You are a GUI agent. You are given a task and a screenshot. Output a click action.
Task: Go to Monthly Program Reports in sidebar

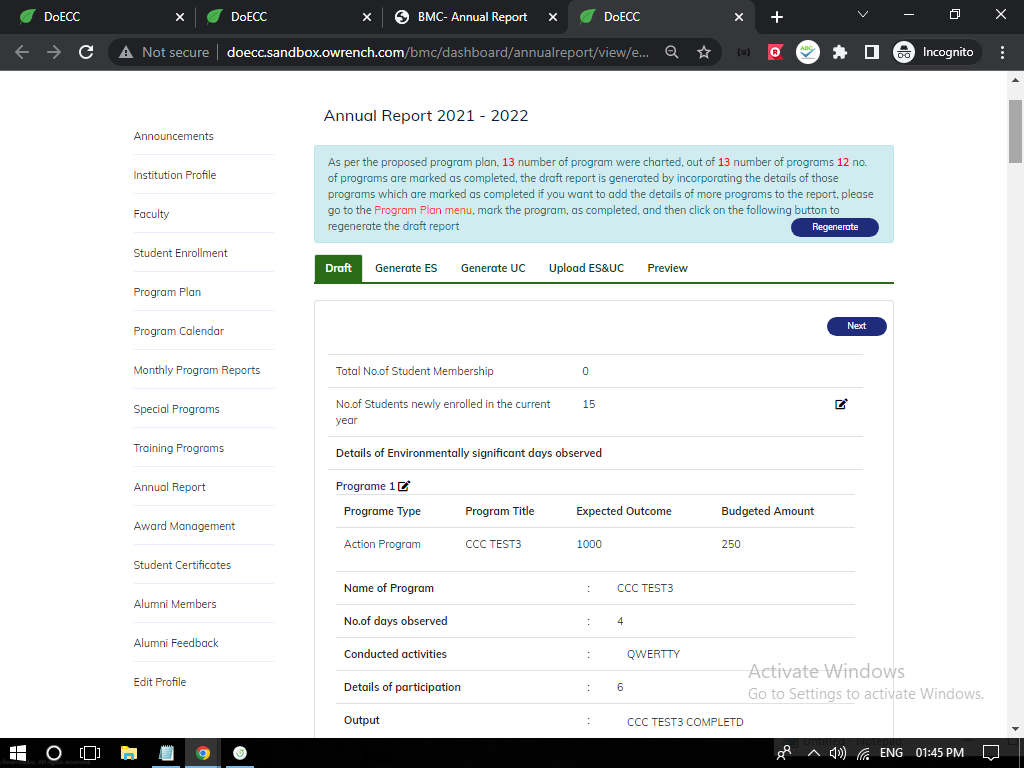click(x=197, y=370)
